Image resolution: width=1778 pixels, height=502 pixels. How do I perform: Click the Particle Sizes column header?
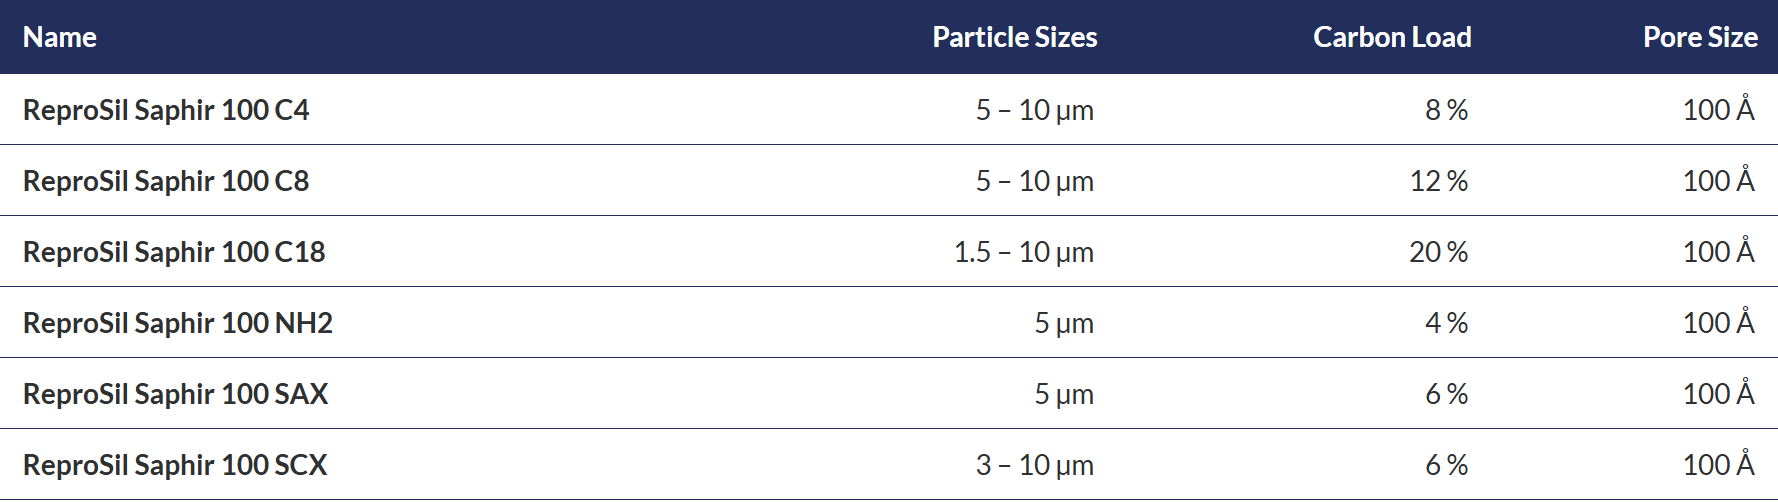click(x=1014, y=37)
